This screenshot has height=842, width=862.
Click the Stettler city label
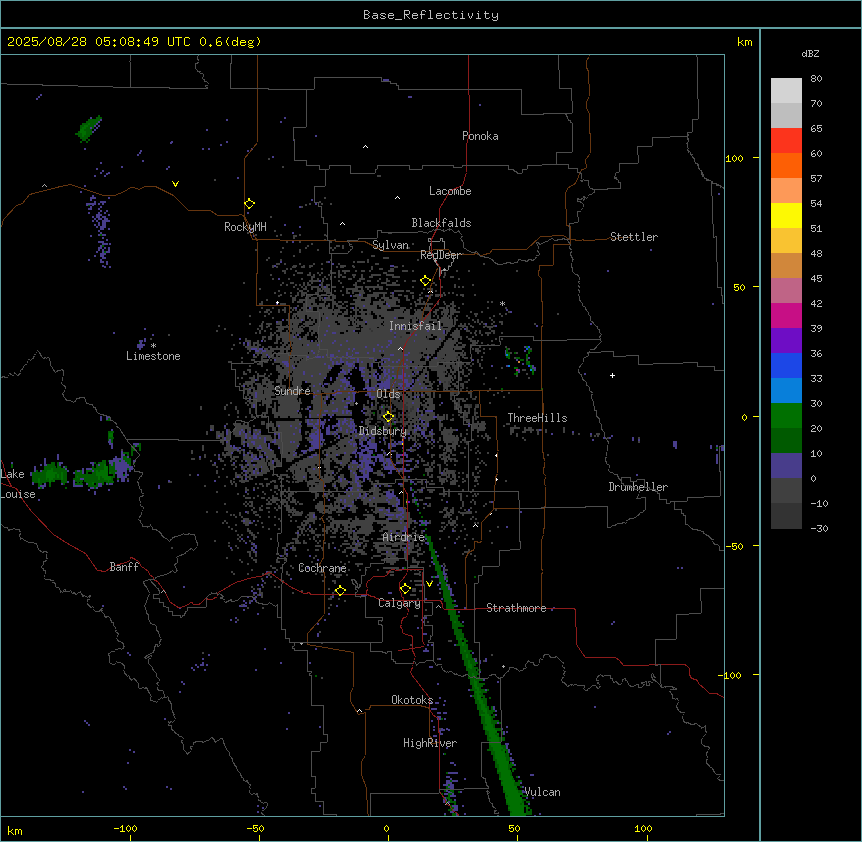[634, 237]
